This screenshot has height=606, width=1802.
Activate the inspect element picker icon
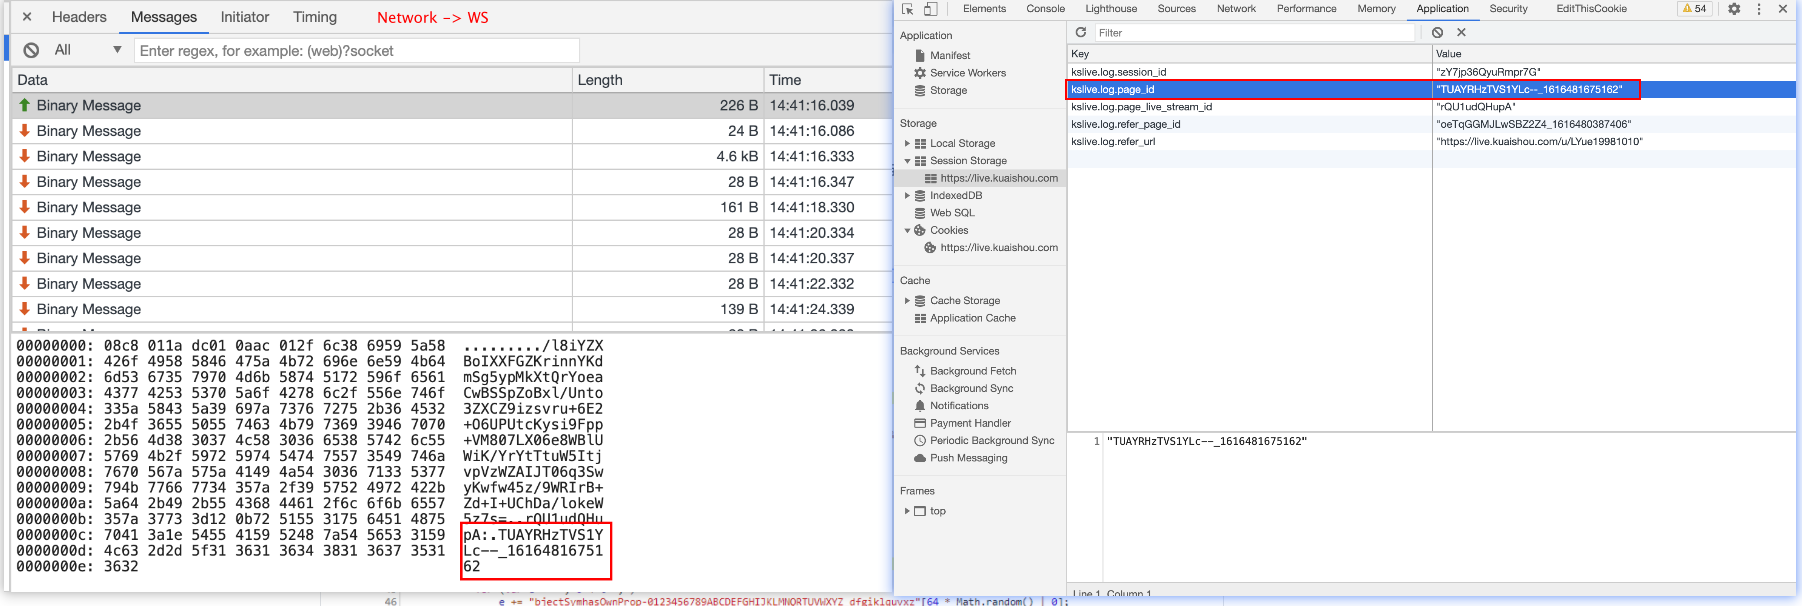pos(908,9)
